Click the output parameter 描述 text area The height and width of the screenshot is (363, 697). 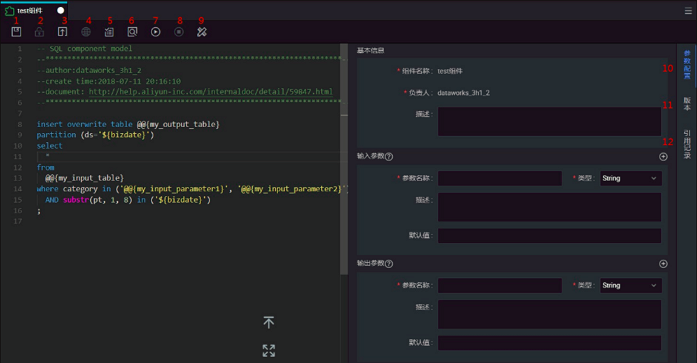[x=549, y=315]
